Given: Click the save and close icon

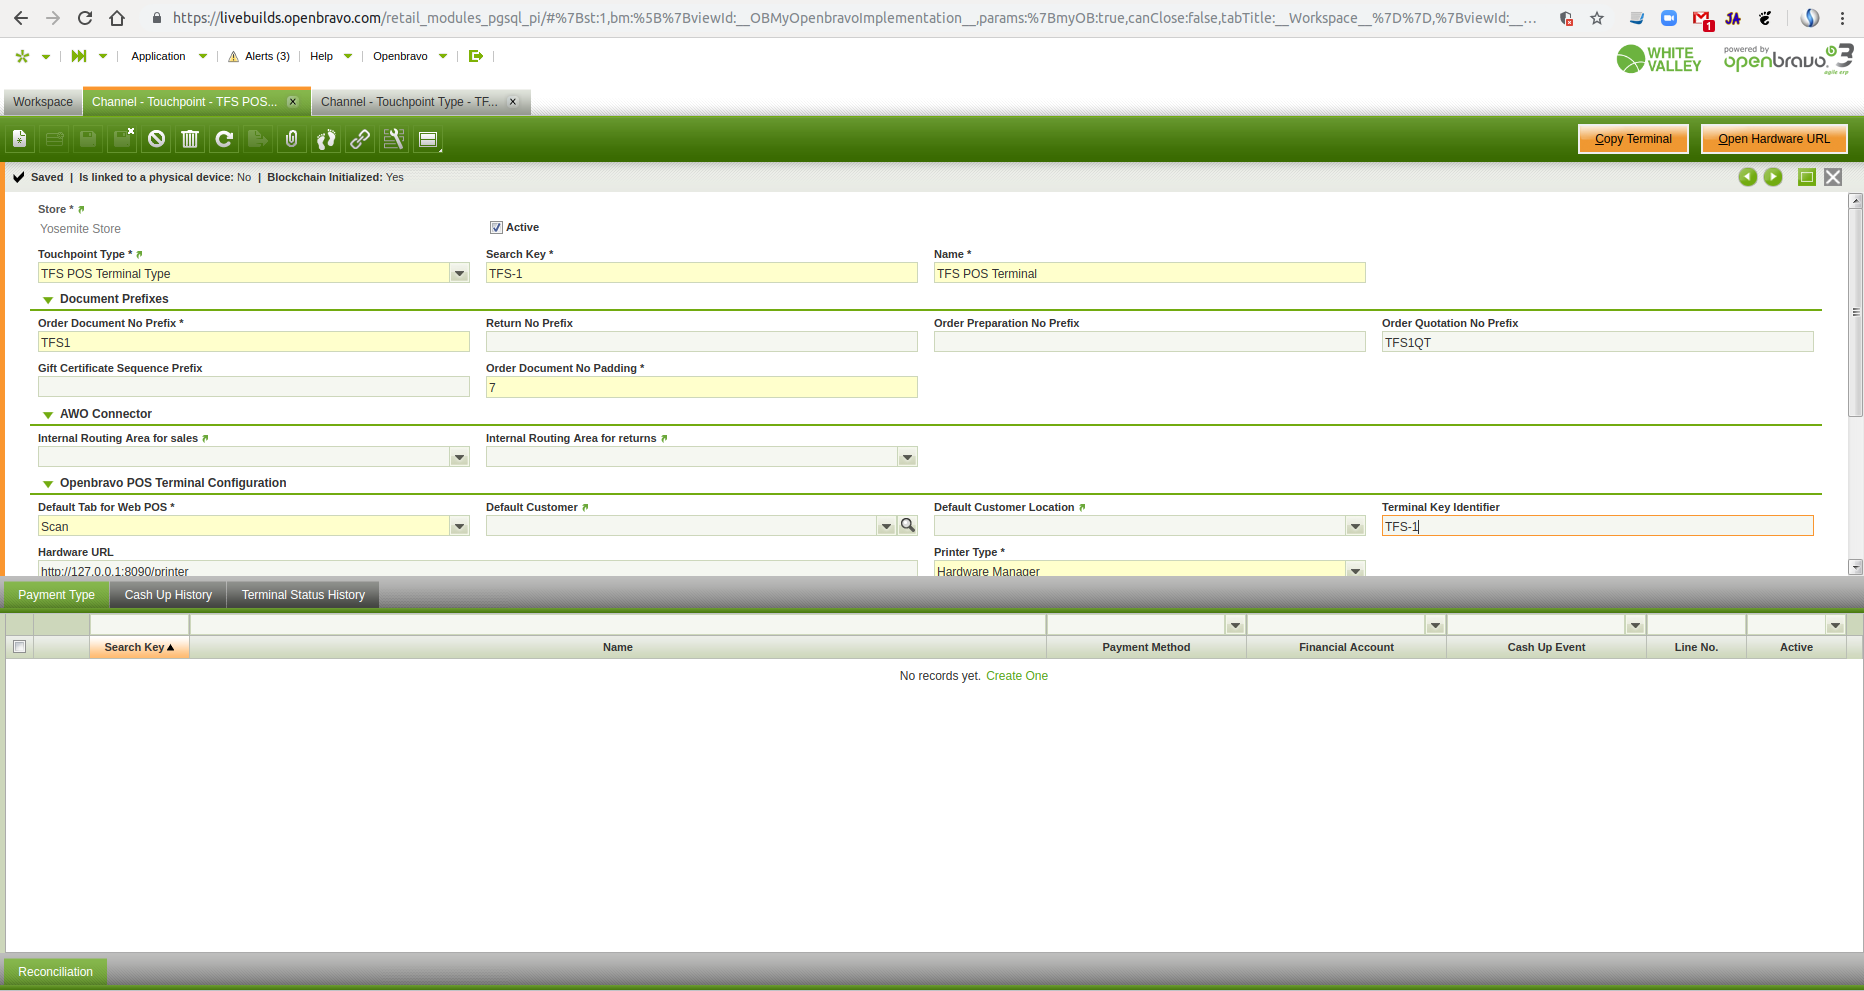Looking at the screenshot, I should pyautogui.click(x=123, y=139).
